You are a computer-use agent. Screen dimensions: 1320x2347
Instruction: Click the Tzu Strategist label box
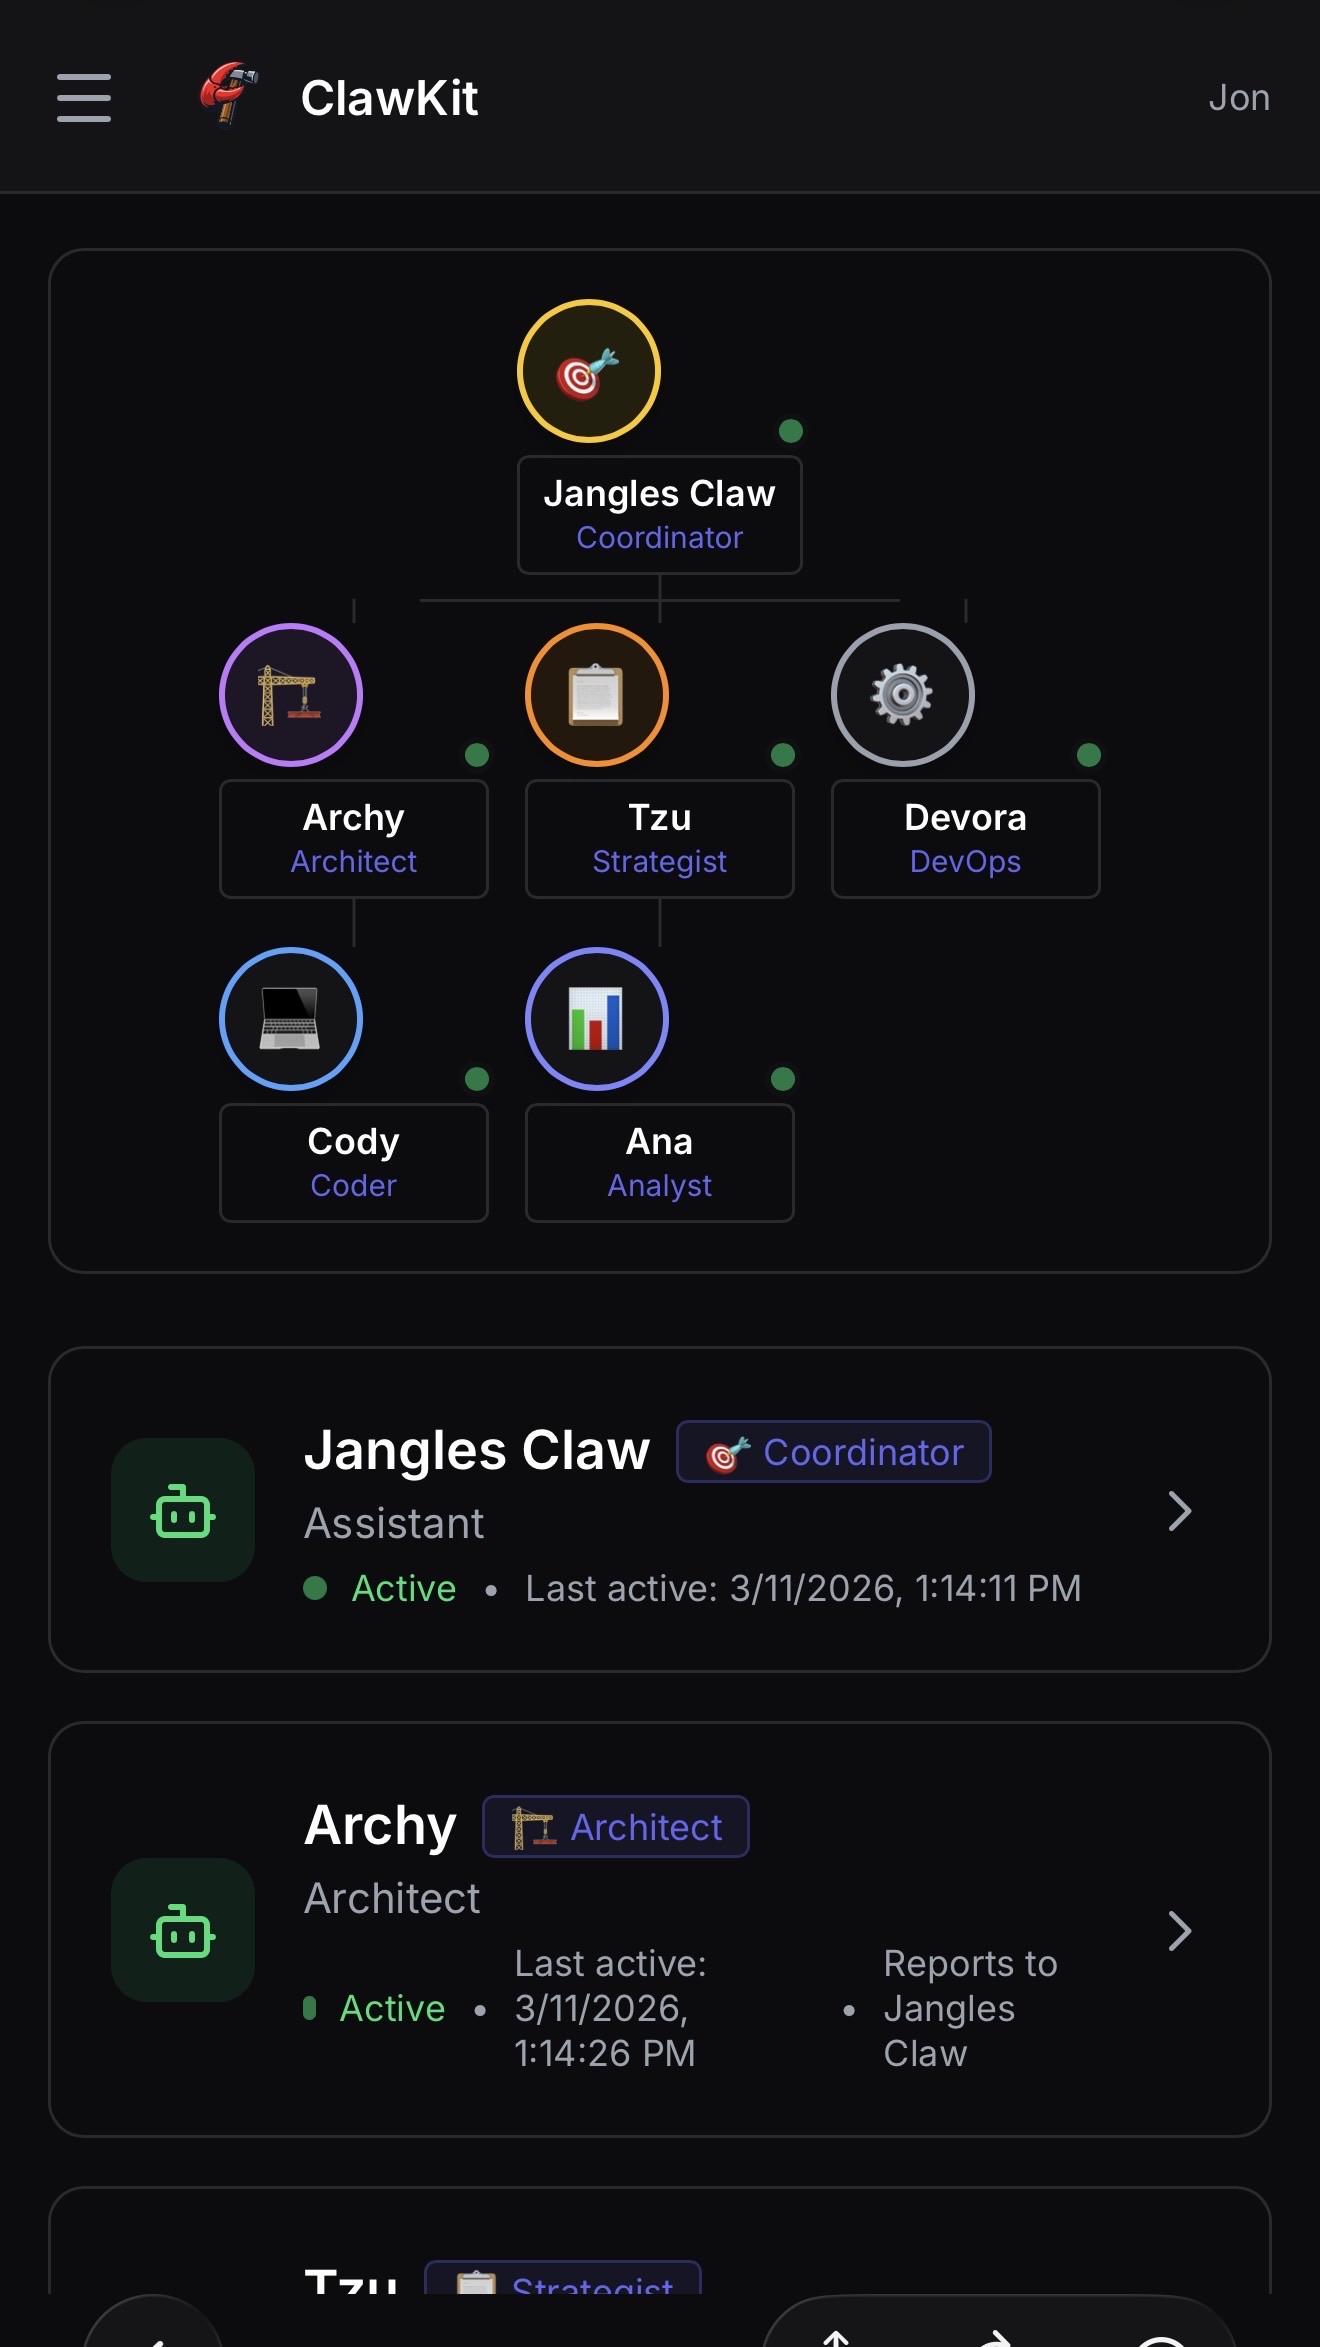pyautogui.click(x=660, y=839)
